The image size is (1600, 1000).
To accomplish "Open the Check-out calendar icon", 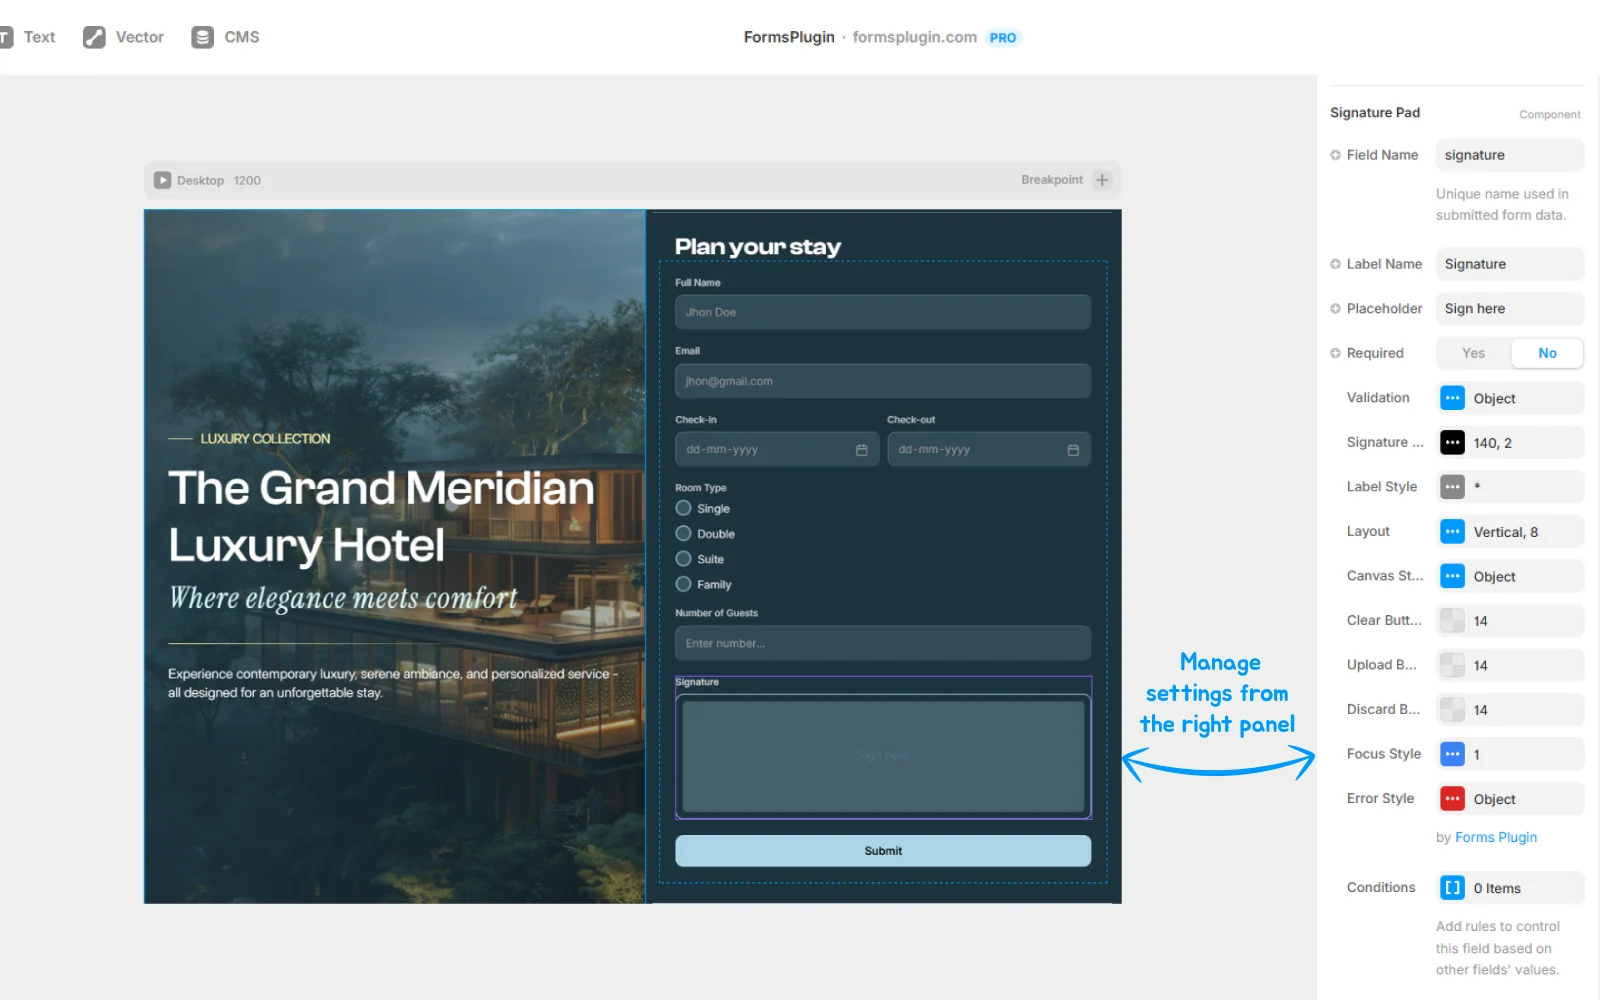I will [x=1073, y=450].
